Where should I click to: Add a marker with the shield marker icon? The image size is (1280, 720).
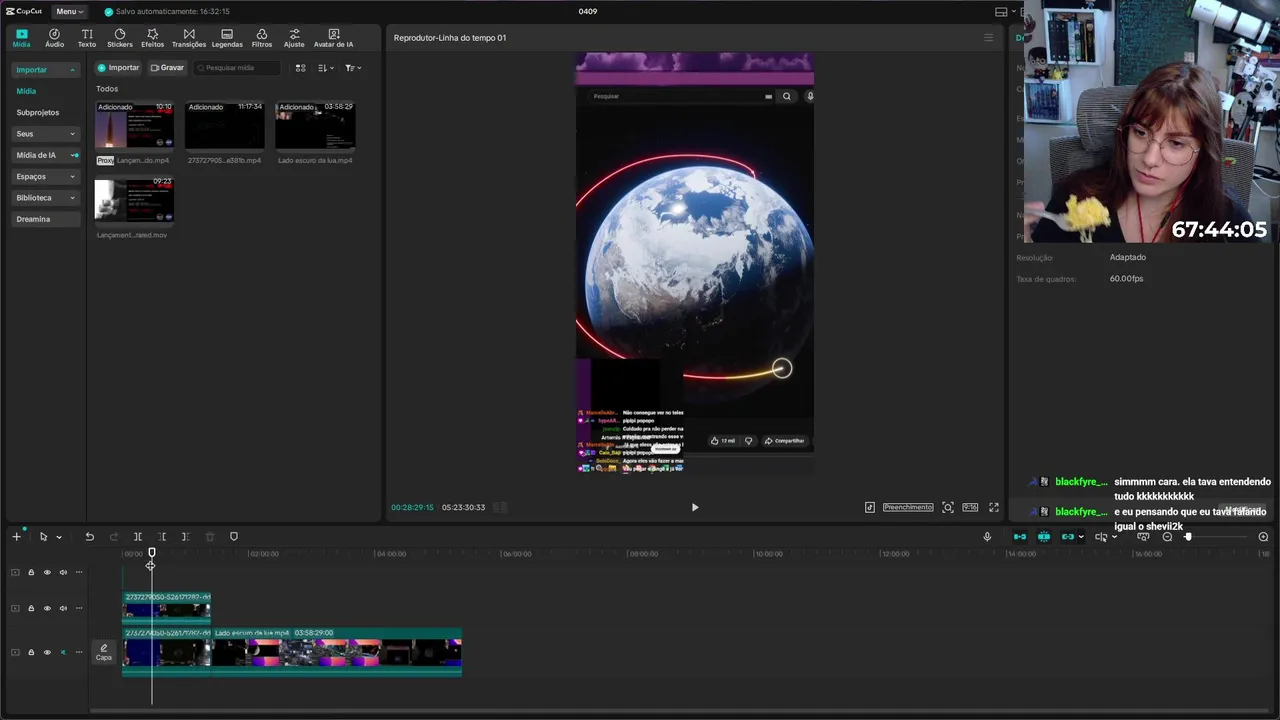234,537
